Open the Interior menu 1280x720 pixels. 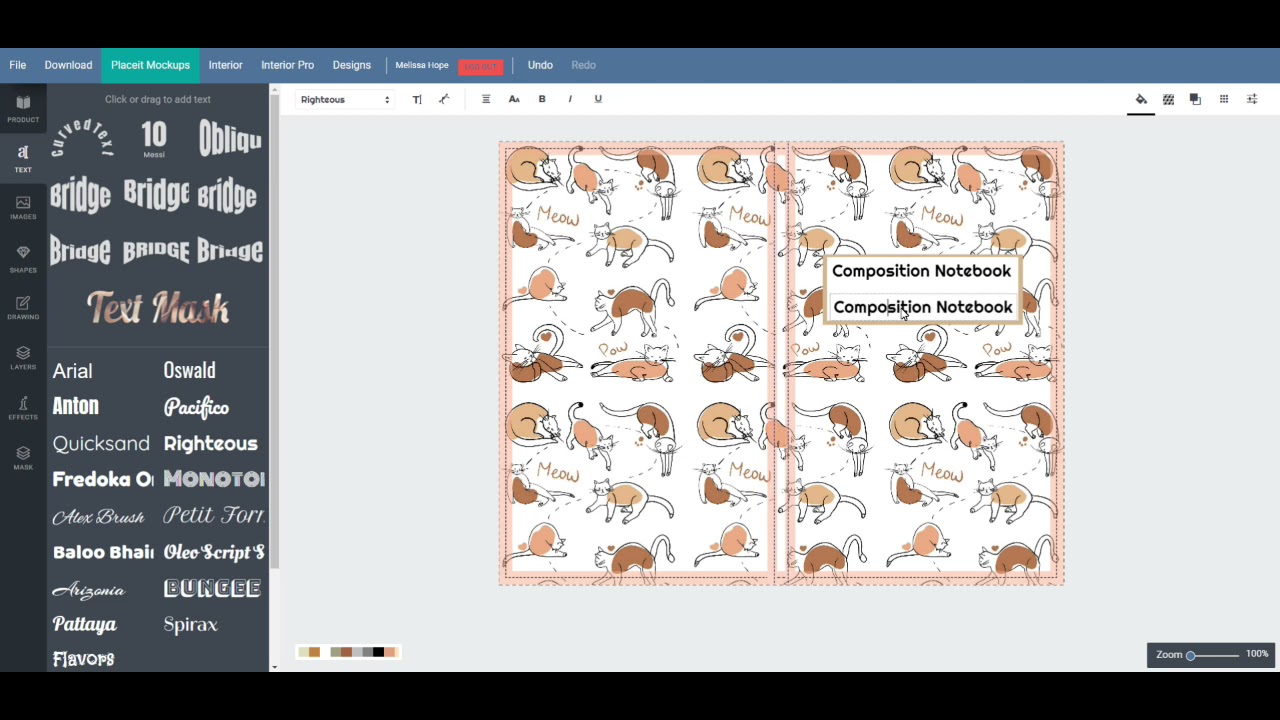225,65
